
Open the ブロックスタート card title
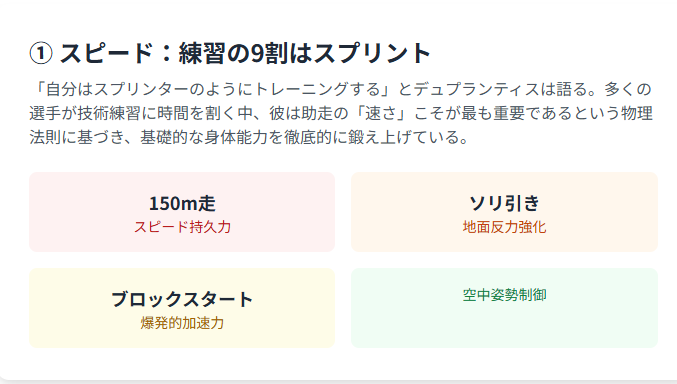[x=182, y=299]
